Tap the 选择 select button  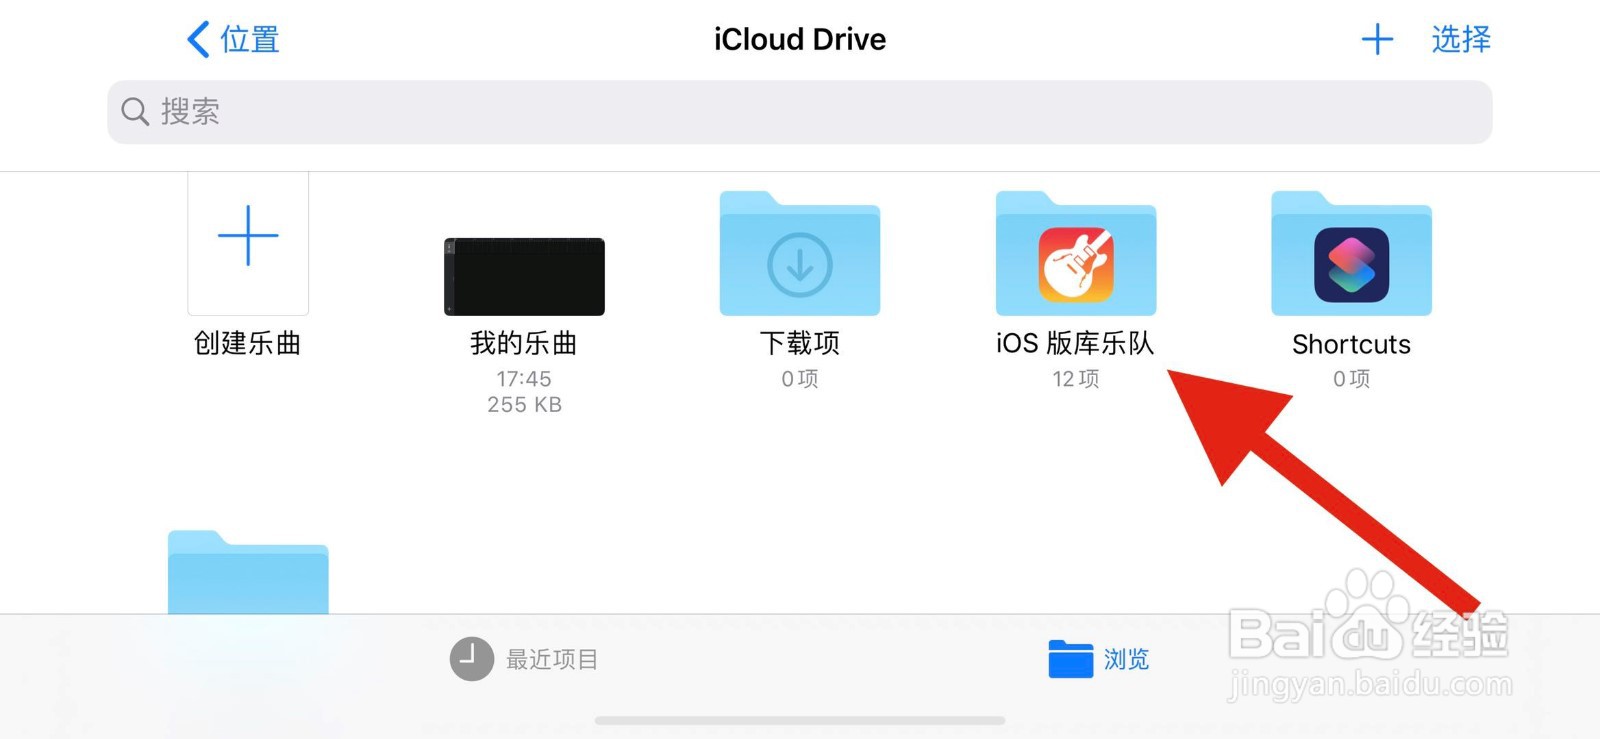click(x=1461, y=40)
